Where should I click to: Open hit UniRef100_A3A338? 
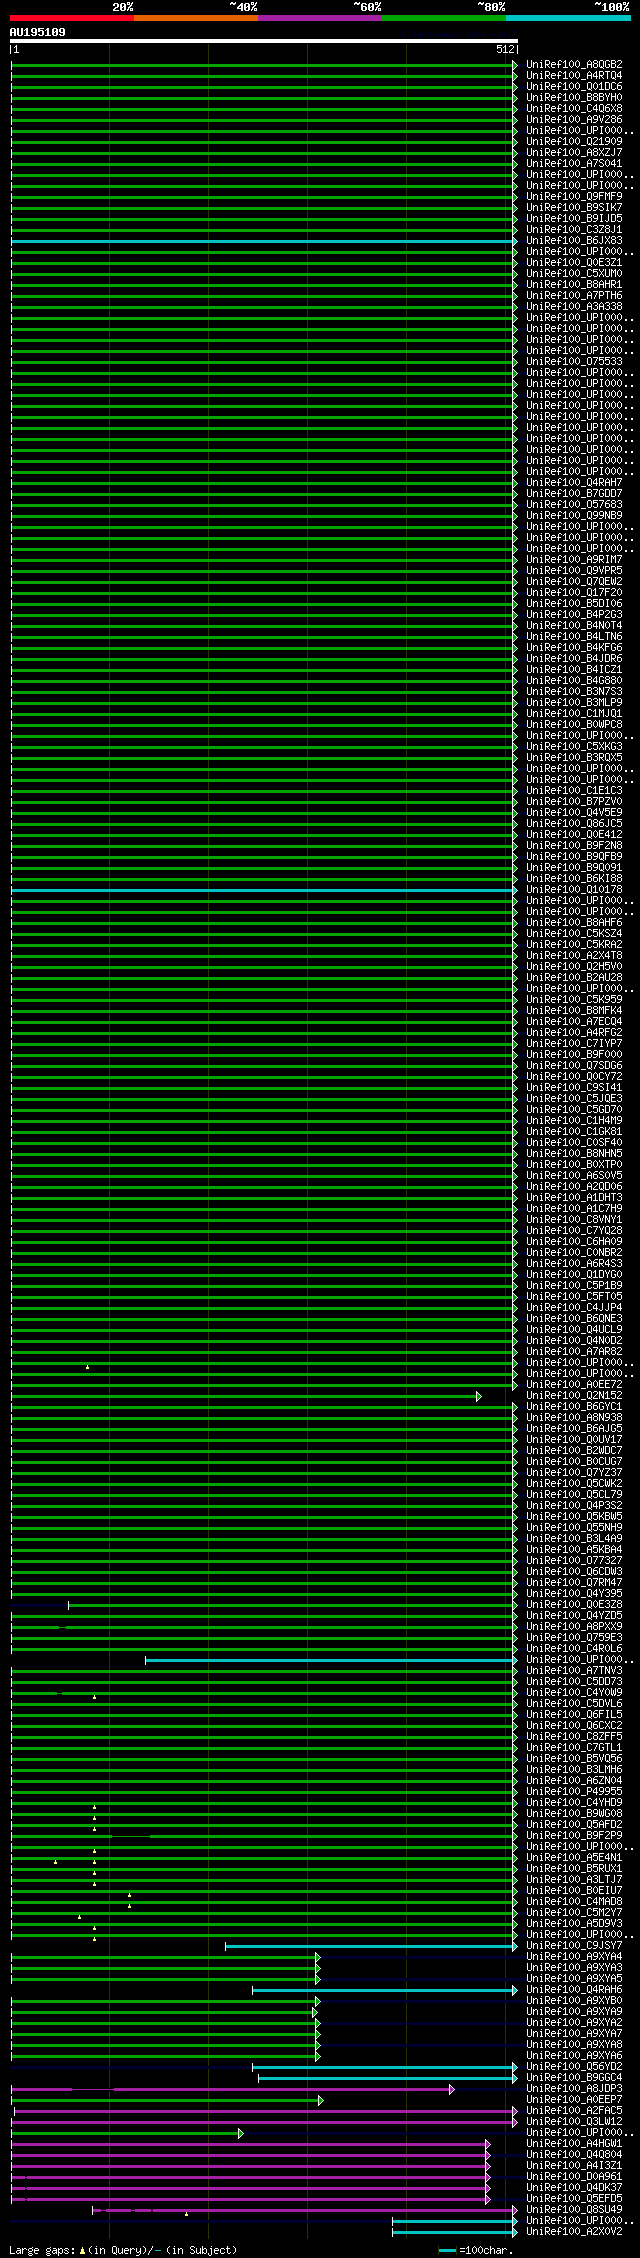click(x=574, y=307)
